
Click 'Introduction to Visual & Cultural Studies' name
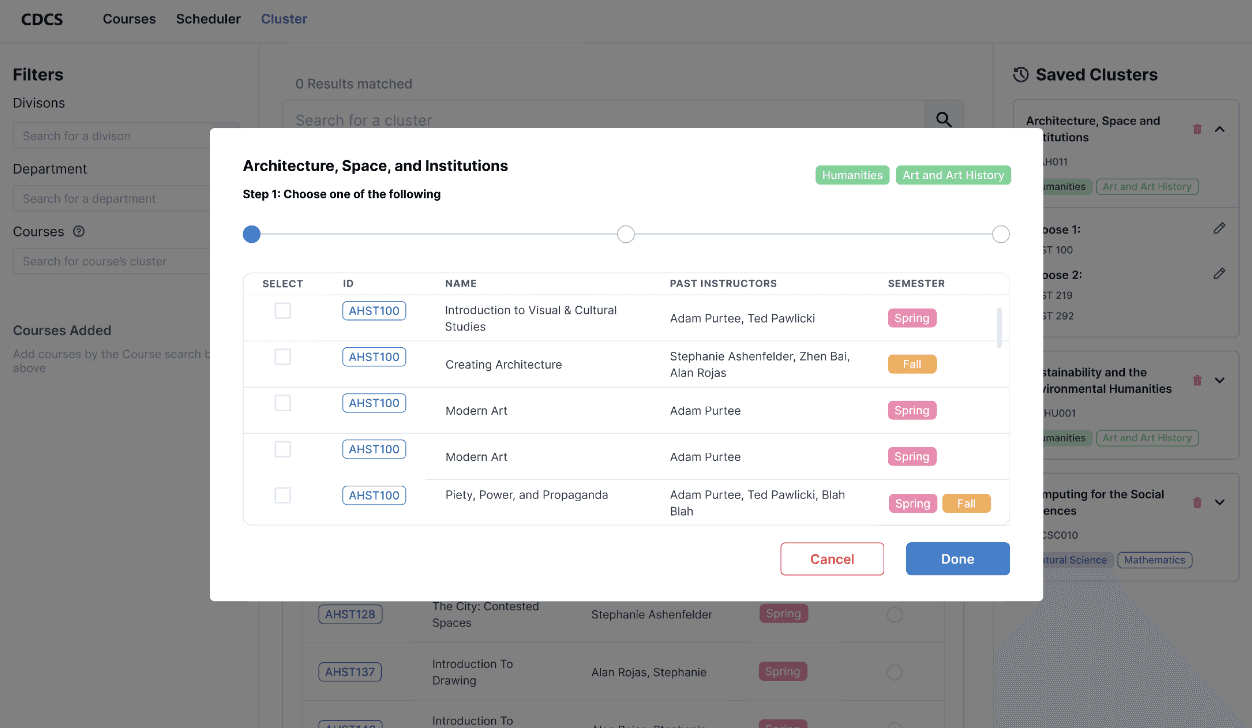[x=531, y=318]
